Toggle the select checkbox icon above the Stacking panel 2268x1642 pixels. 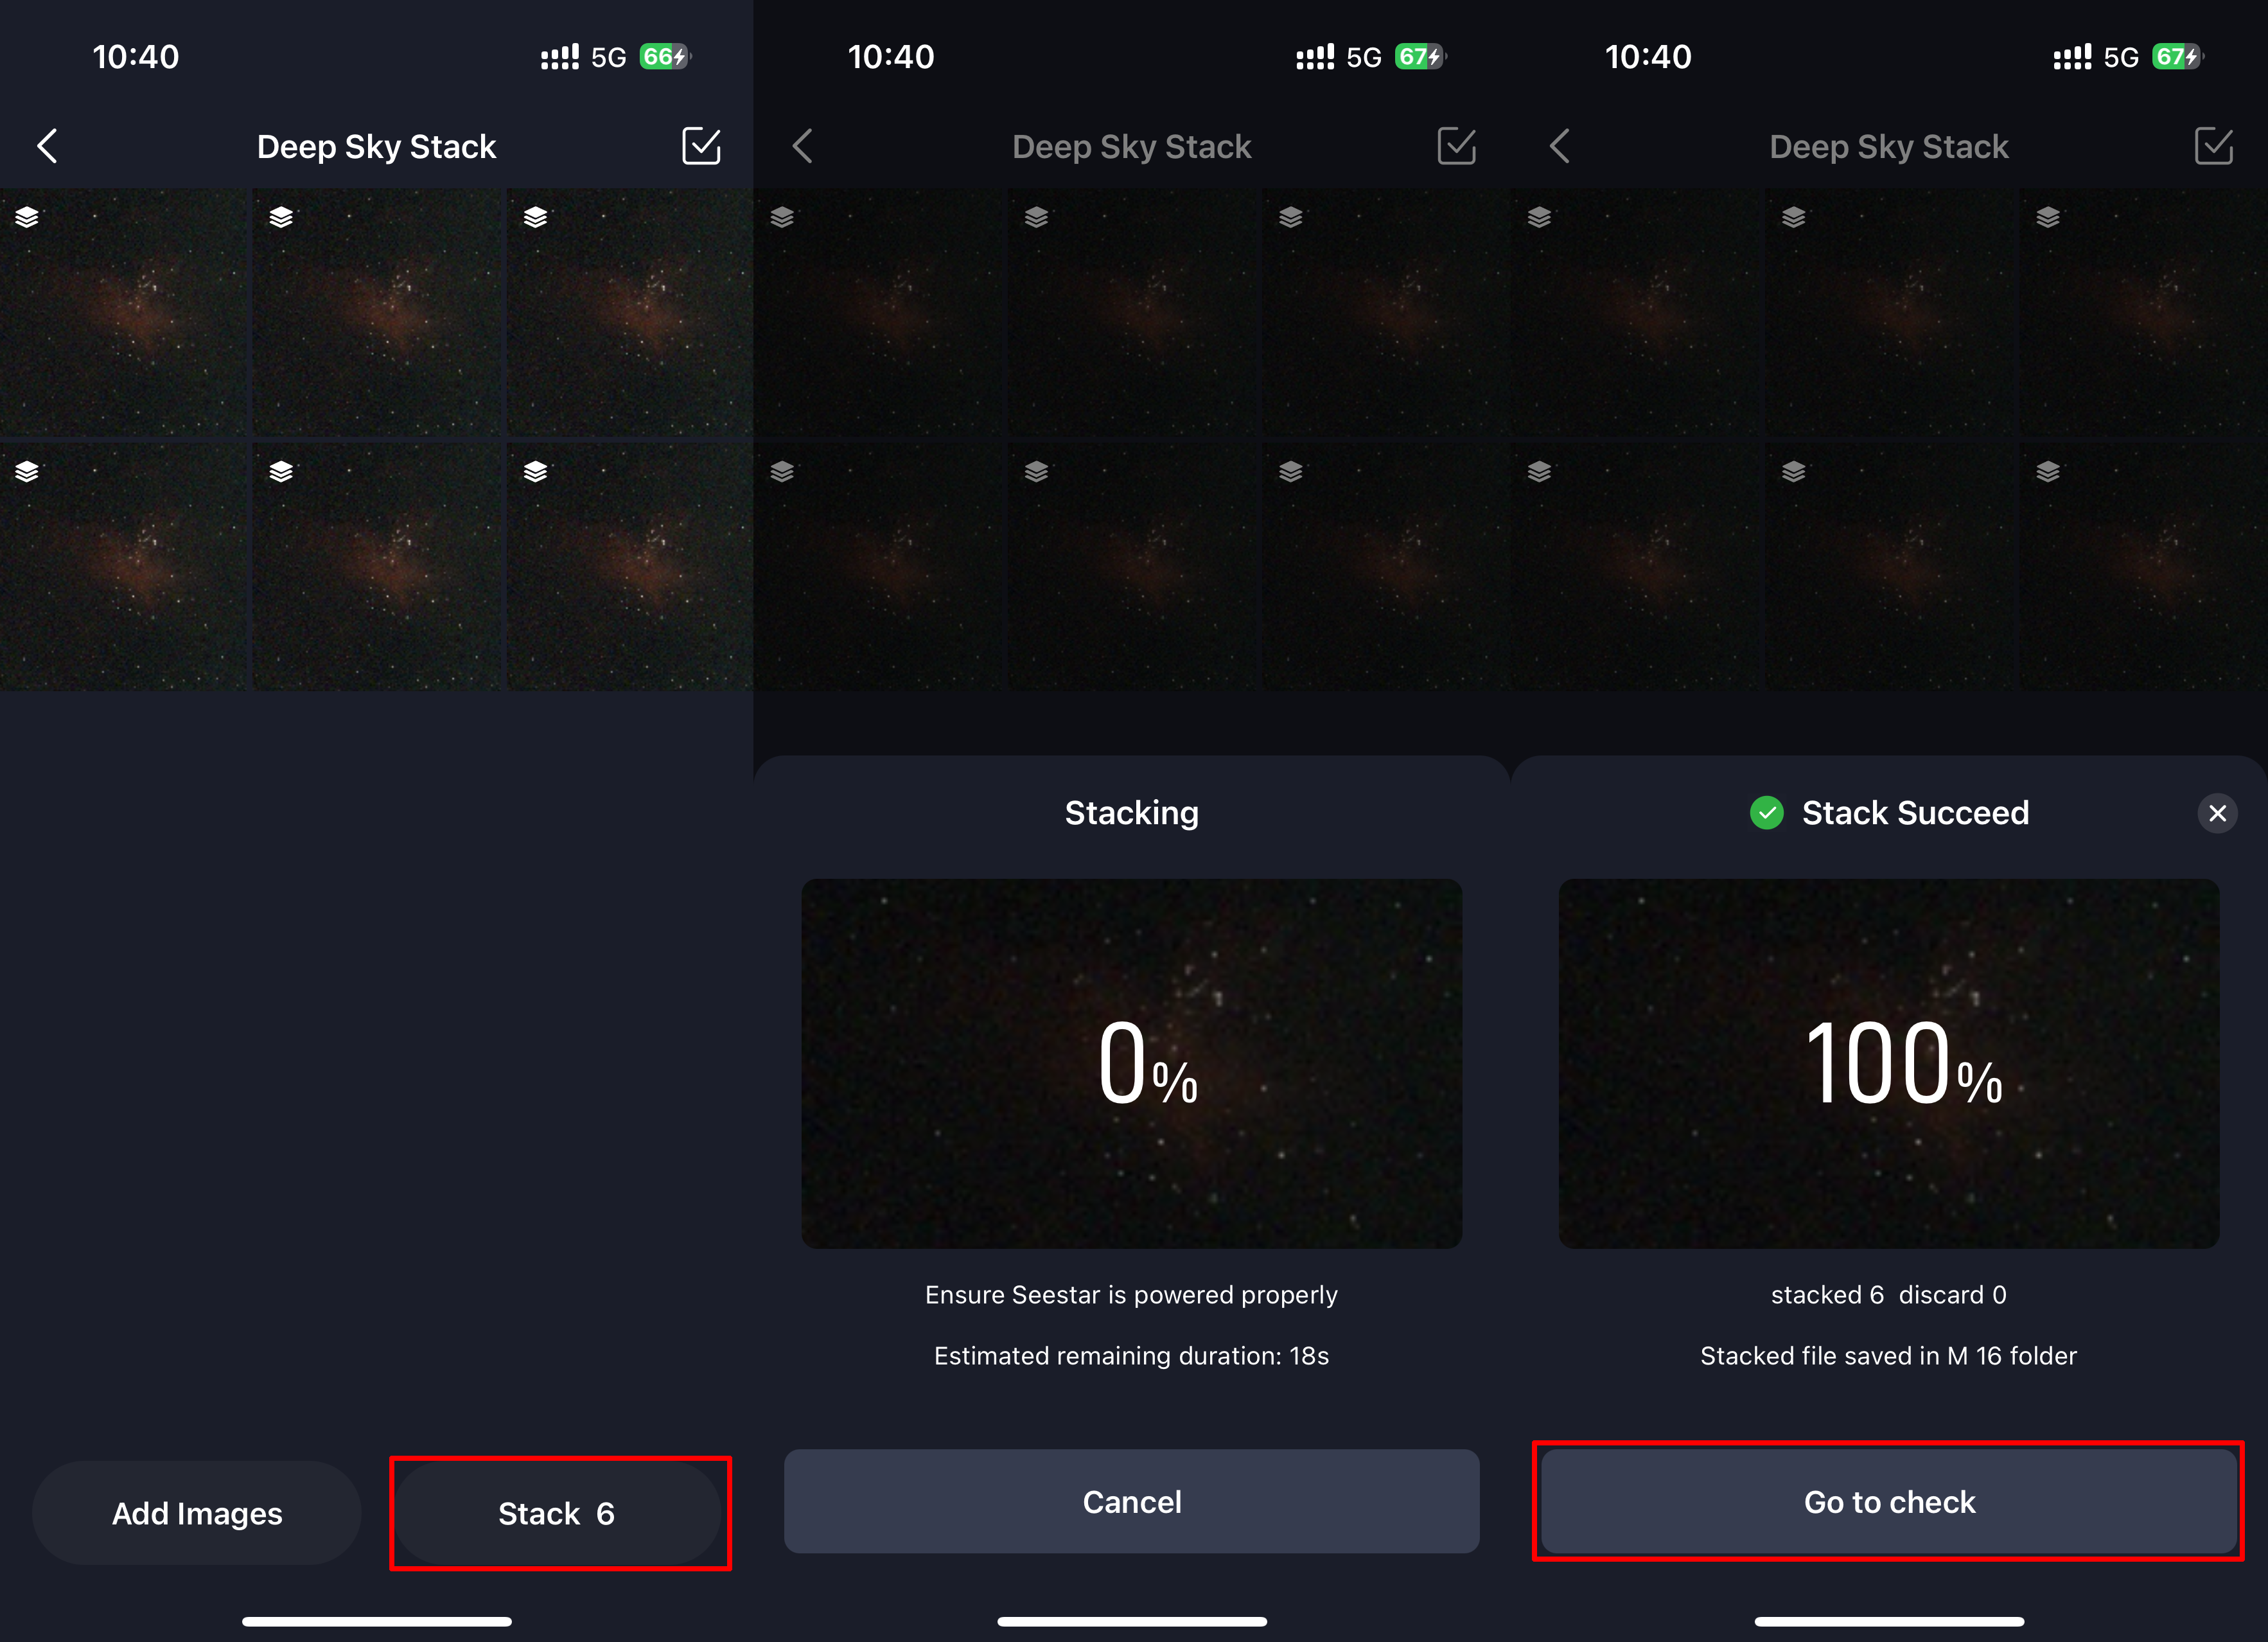click(x=1456, y=146)
